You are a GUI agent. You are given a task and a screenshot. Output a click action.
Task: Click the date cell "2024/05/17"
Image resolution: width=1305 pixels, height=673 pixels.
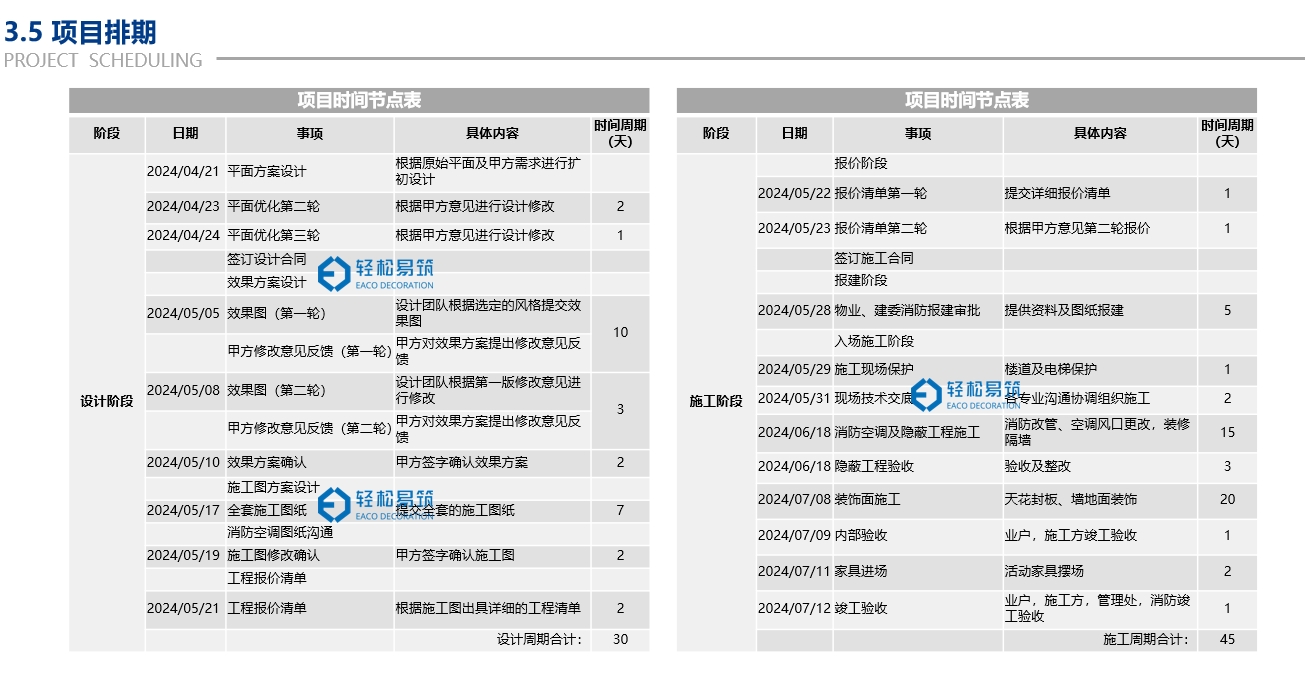(183, 511)
